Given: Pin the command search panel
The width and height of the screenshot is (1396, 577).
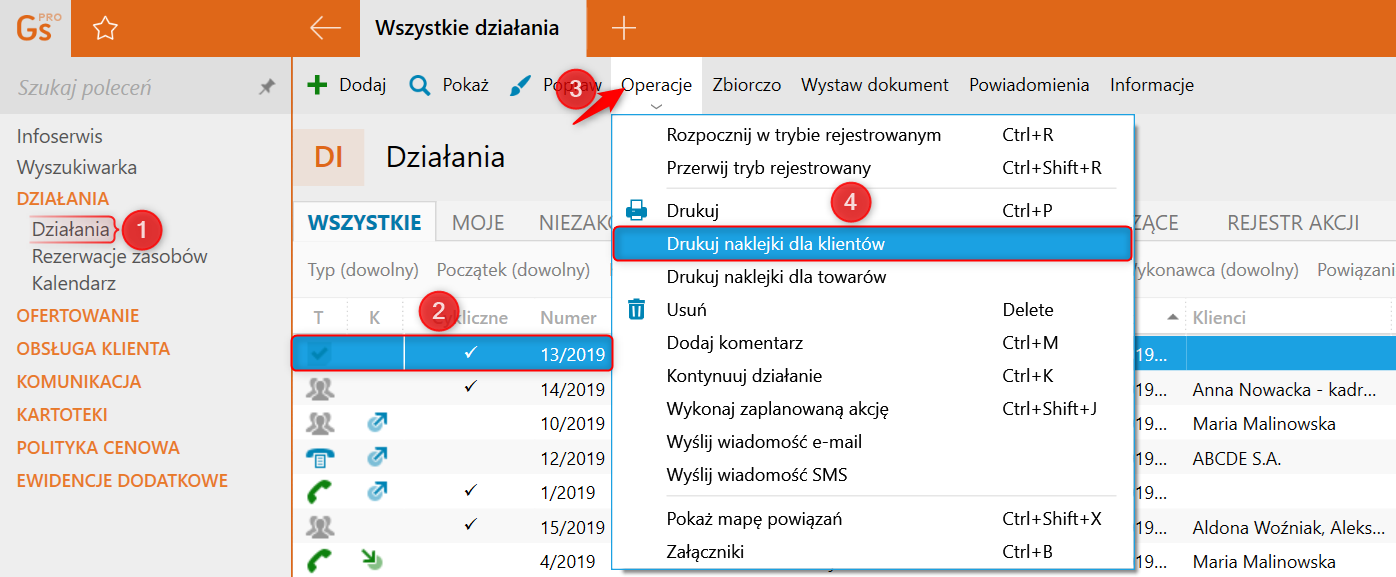Looking at the screenshot, I should 267,88.
